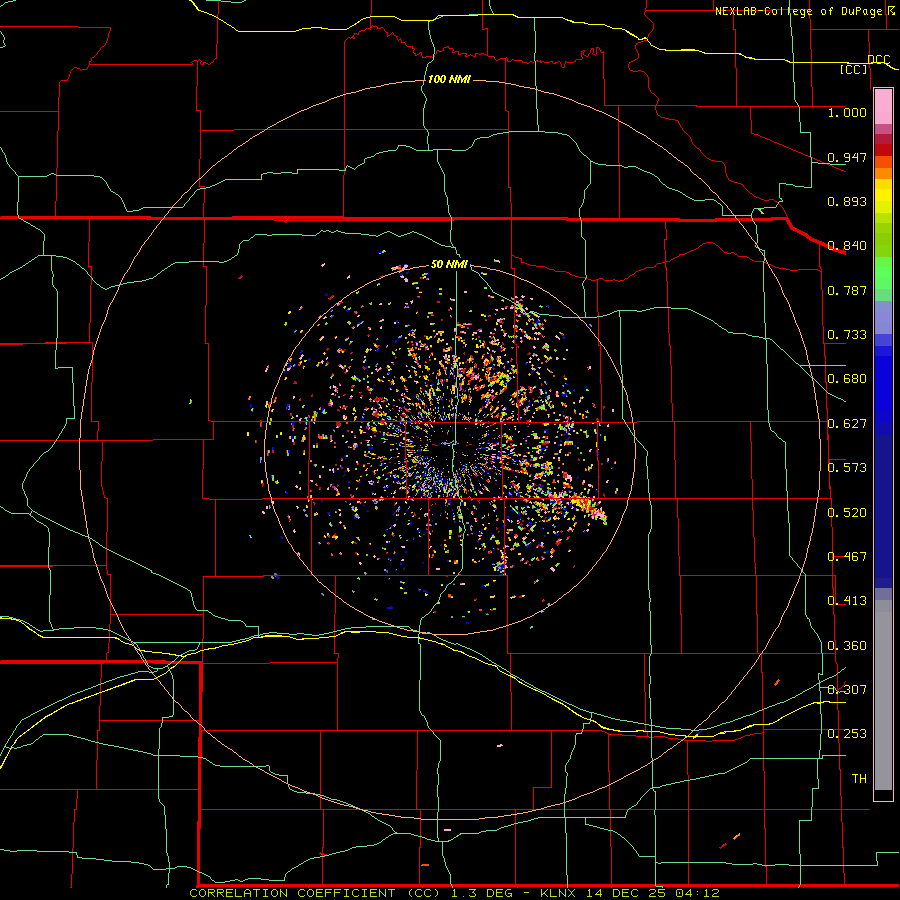Click the 0.467 legend value

point(847,557)
